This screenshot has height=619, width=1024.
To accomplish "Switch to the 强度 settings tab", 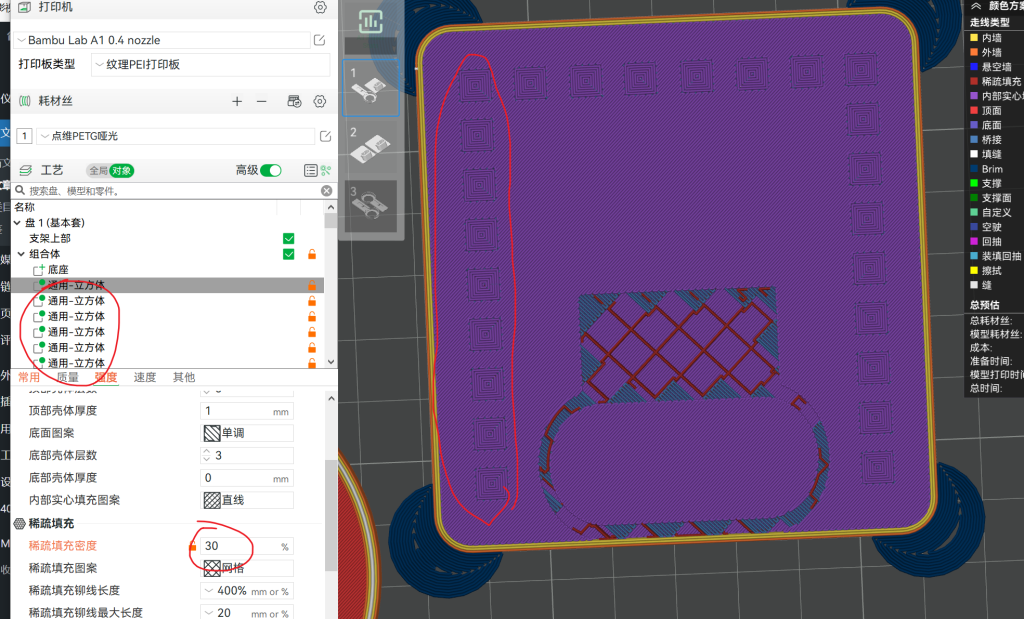I will (x=106, y=377).
